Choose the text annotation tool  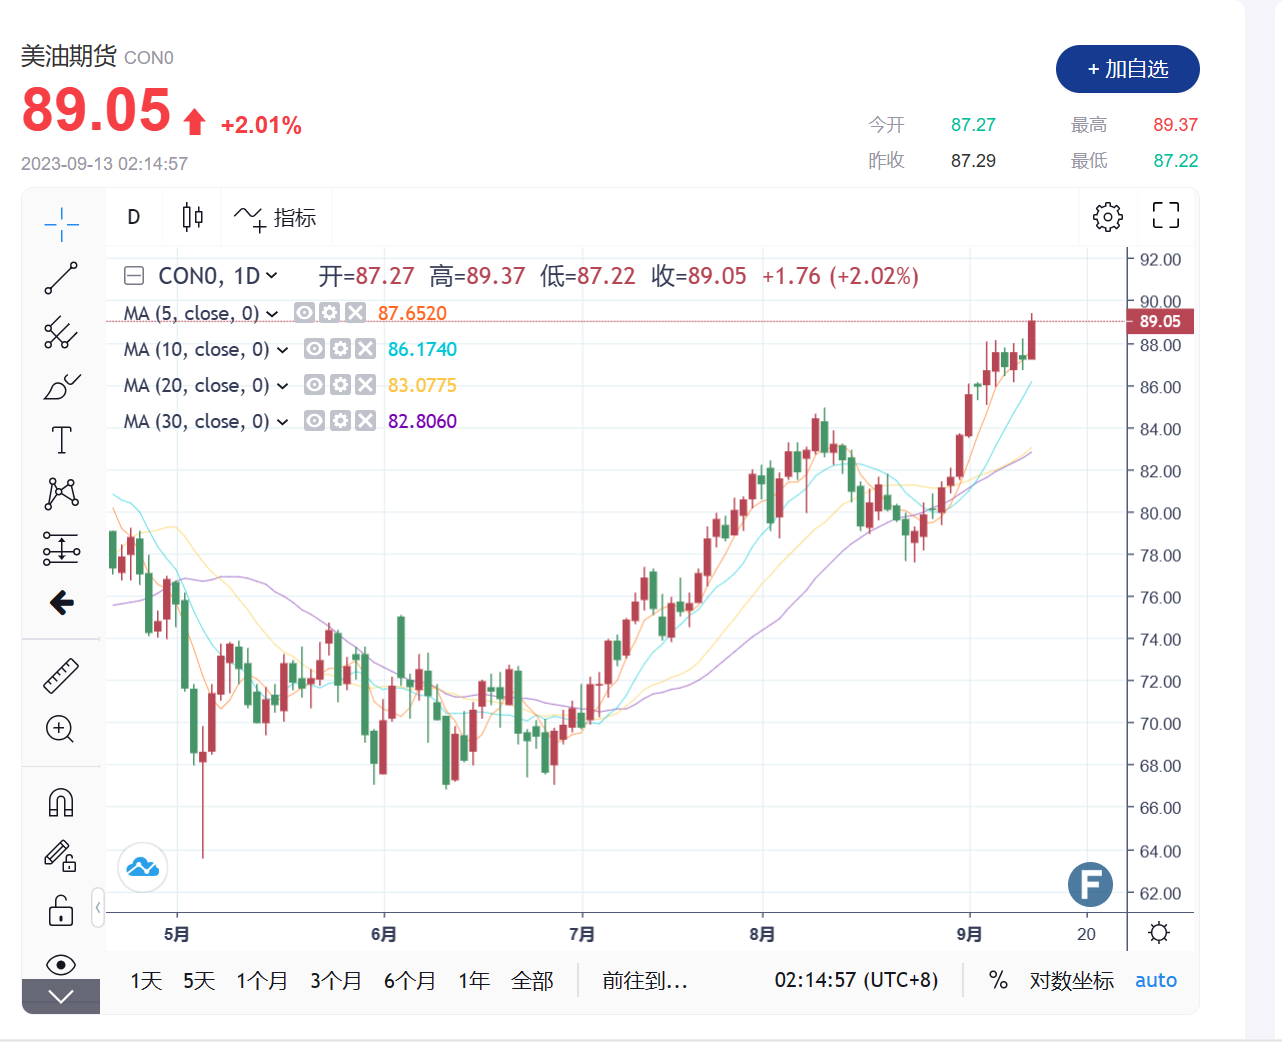pyautogui.click(x=61, y=440)
